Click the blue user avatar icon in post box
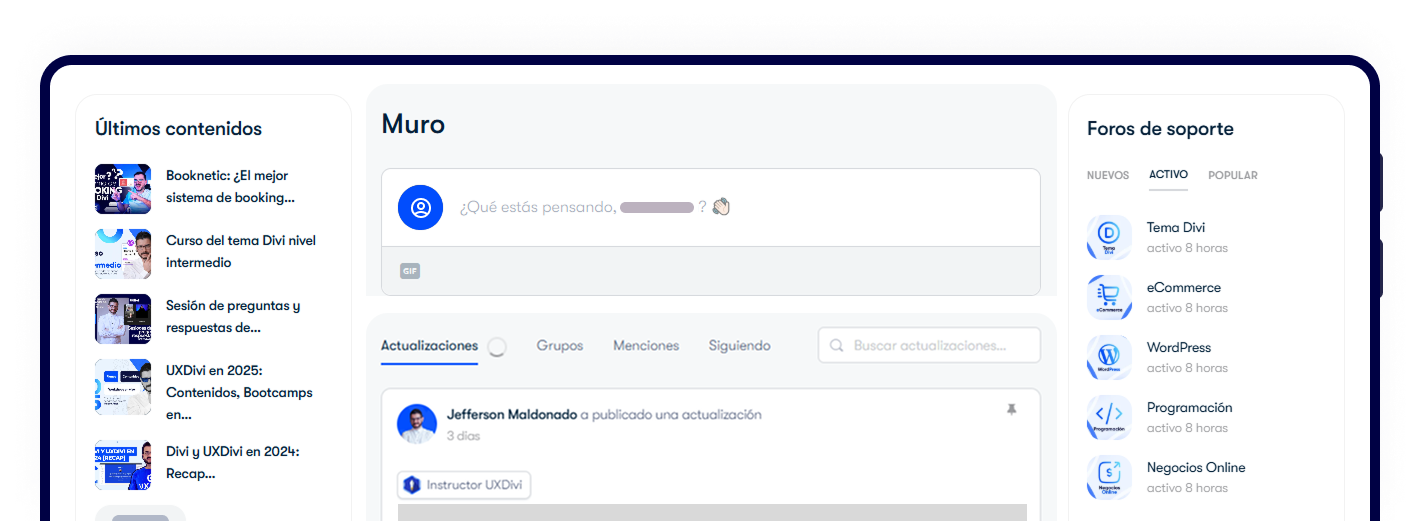The width and height of the screenshot is (1420, 521). [420, 207]
